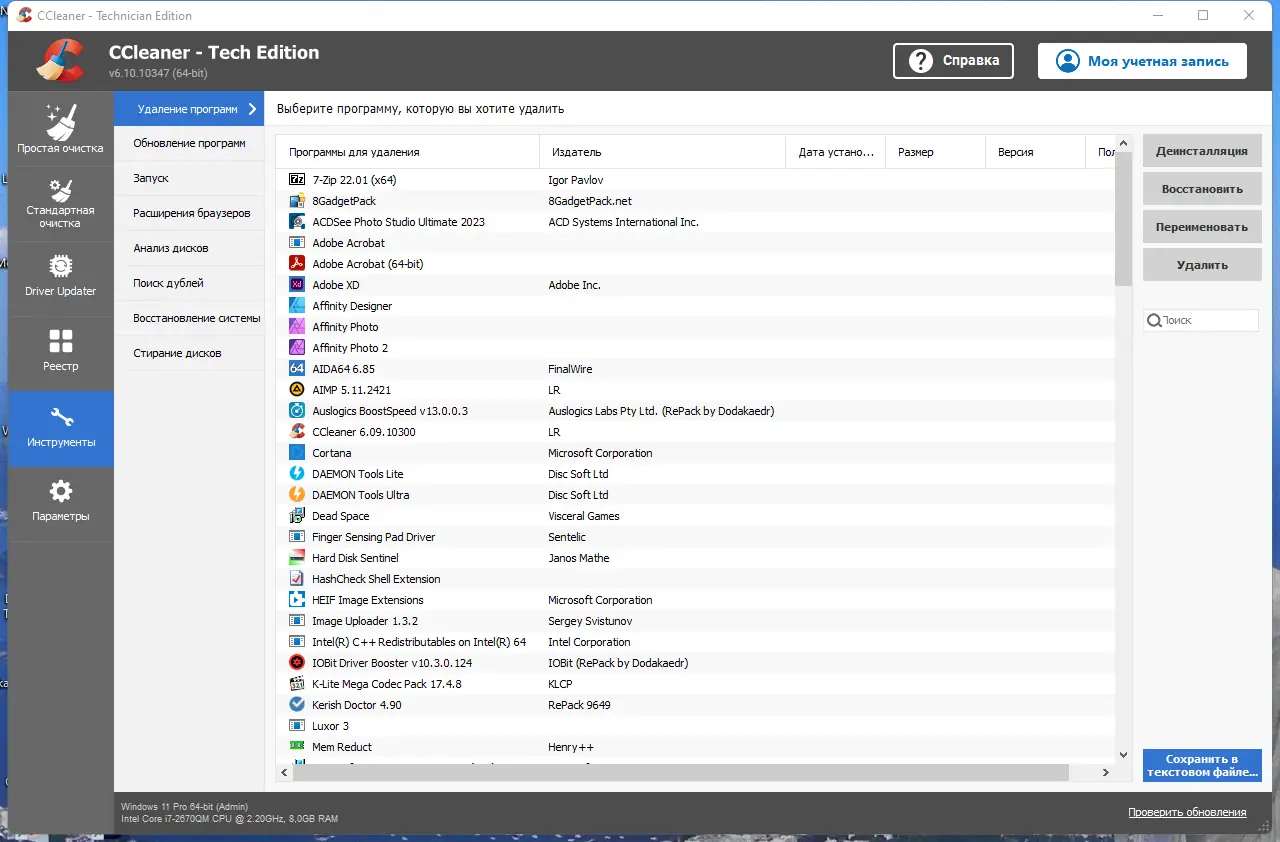Click the CCleaner logo in the header

coord(60,60)
